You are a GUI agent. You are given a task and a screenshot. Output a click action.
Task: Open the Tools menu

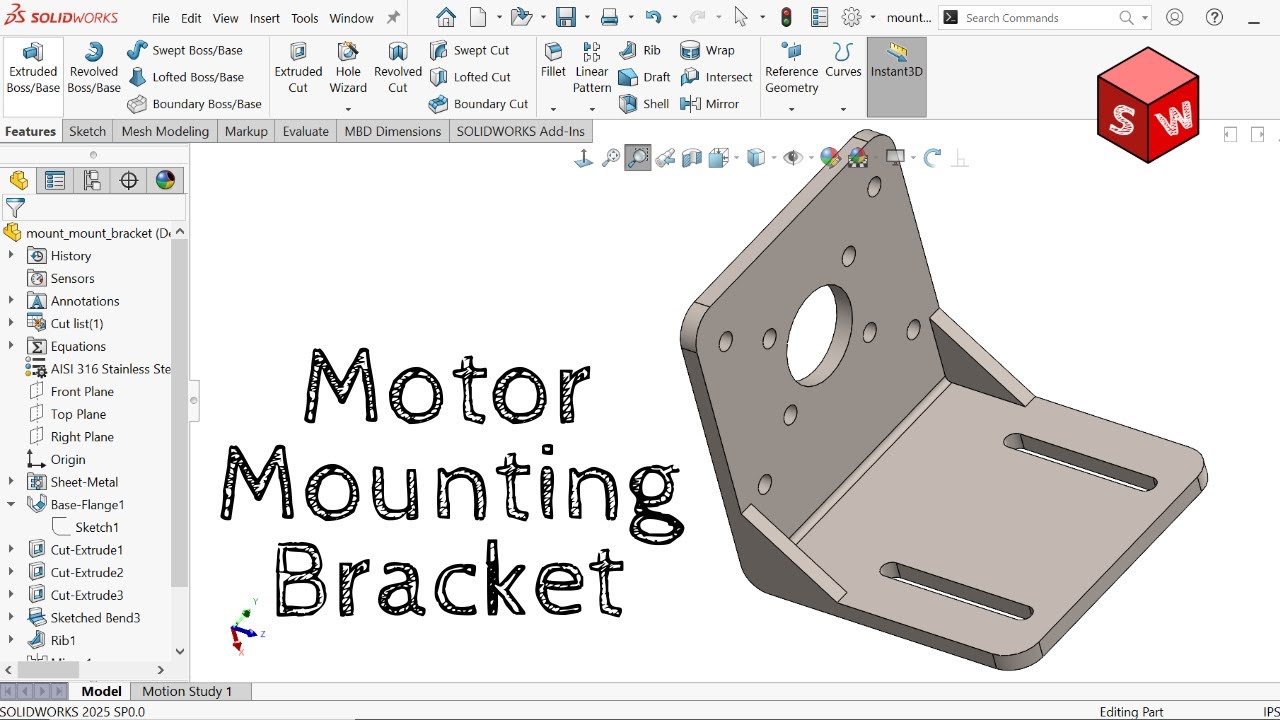pos(305,18)
